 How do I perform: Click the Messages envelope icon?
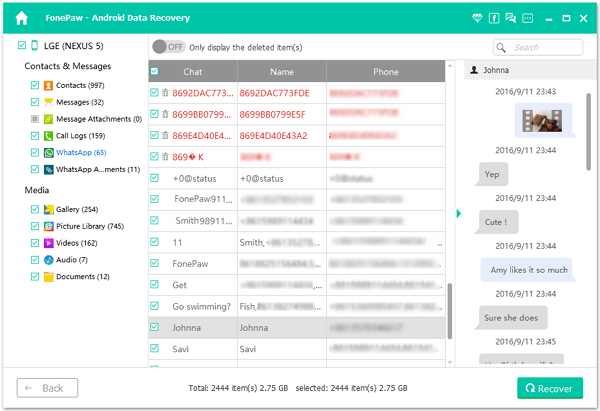click(x=48, y=102)
